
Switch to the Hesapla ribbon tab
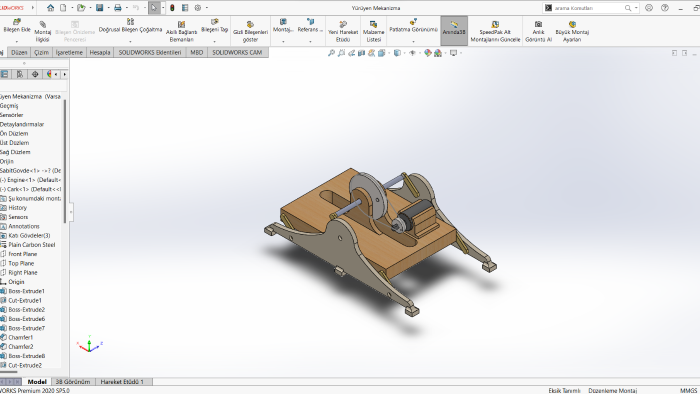tap(100, 52)
